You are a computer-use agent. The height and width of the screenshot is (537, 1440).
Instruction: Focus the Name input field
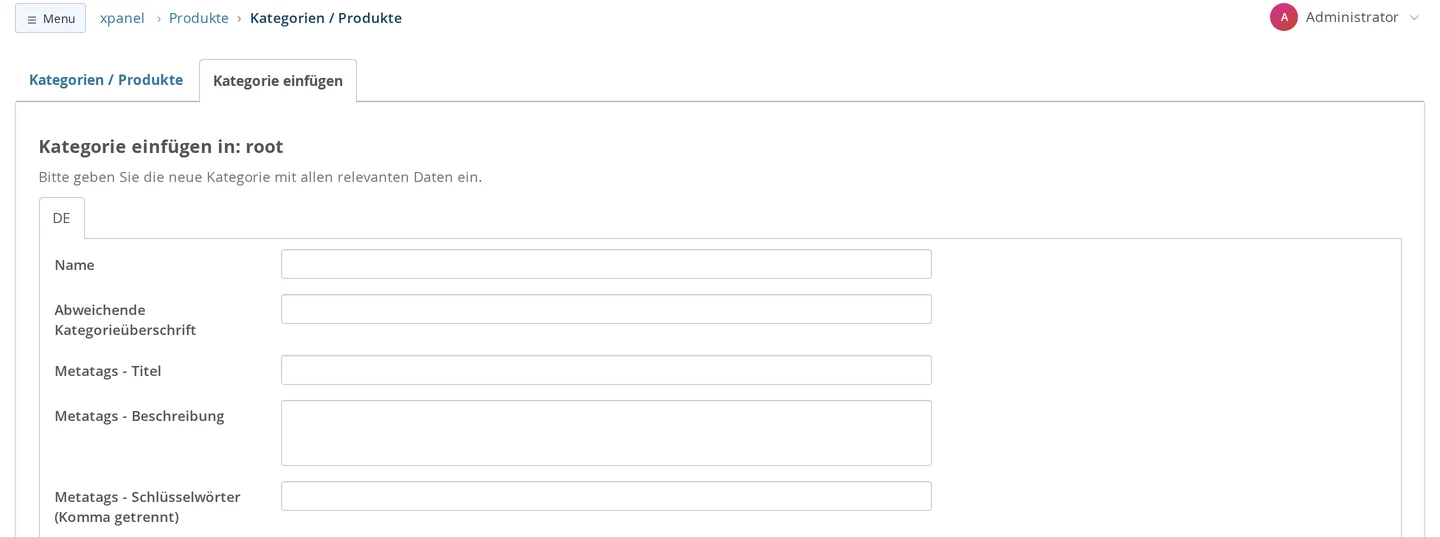606,264
